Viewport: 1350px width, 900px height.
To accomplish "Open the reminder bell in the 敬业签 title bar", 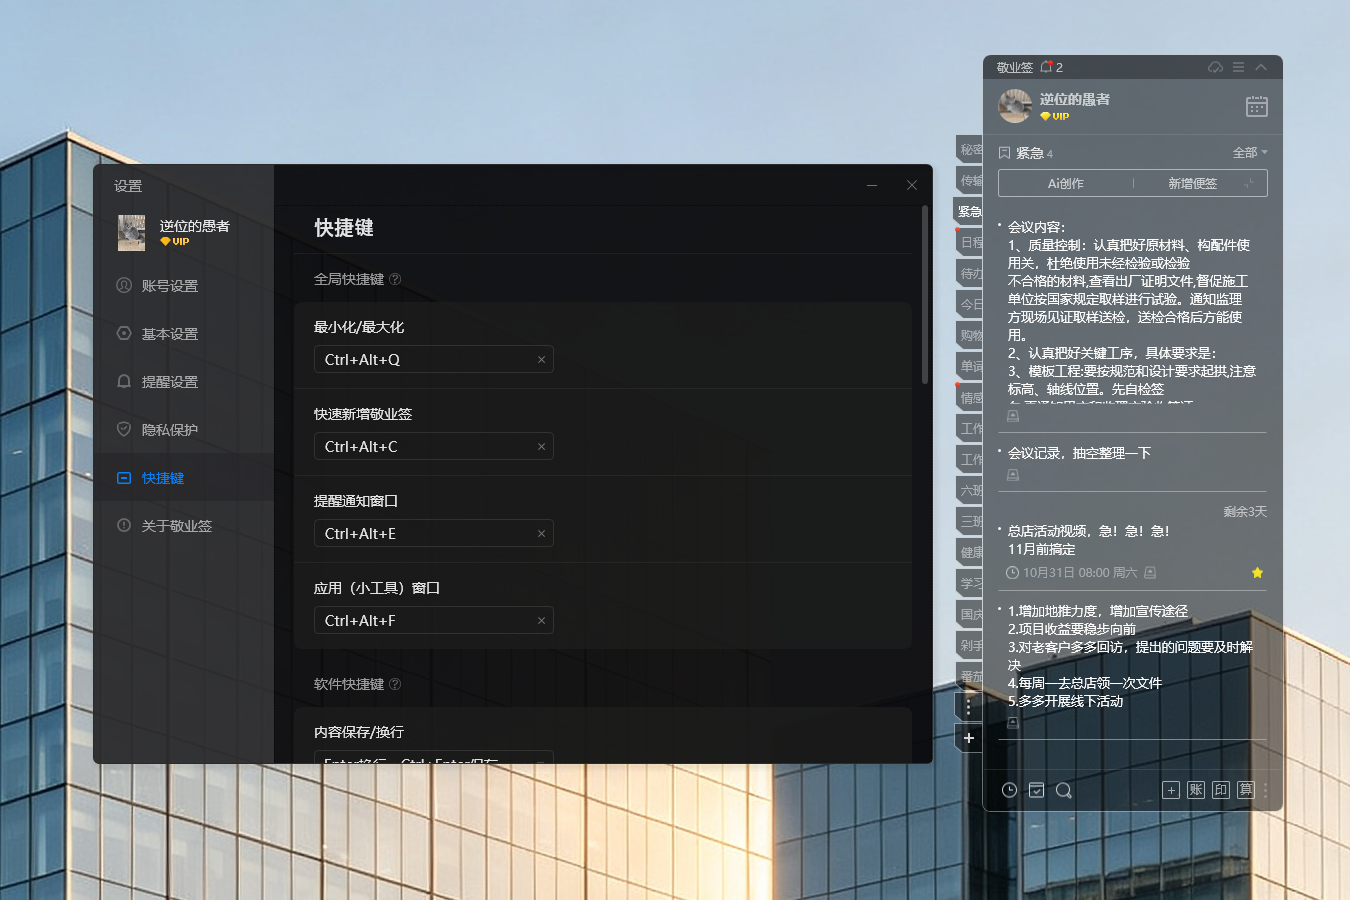I will tap(1047, 67).
